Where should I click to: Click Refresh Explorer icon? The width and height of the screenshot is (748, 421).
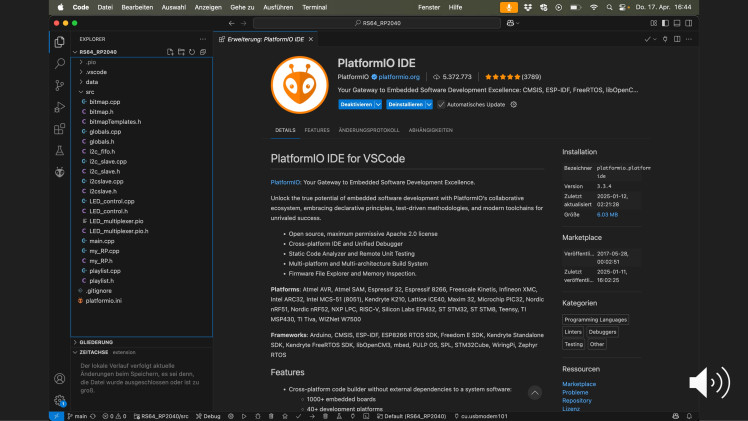(x=190, y=51)
